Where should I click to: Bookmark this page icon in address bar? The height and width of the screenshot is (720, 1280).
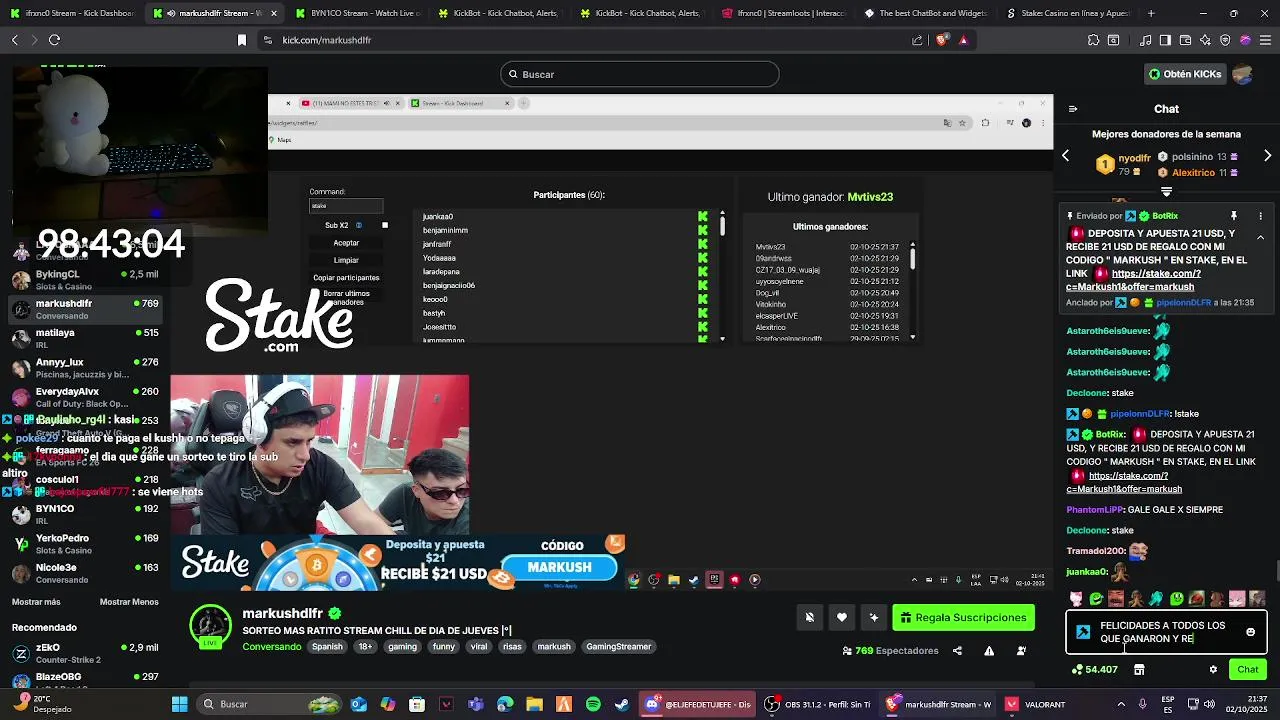241,40
